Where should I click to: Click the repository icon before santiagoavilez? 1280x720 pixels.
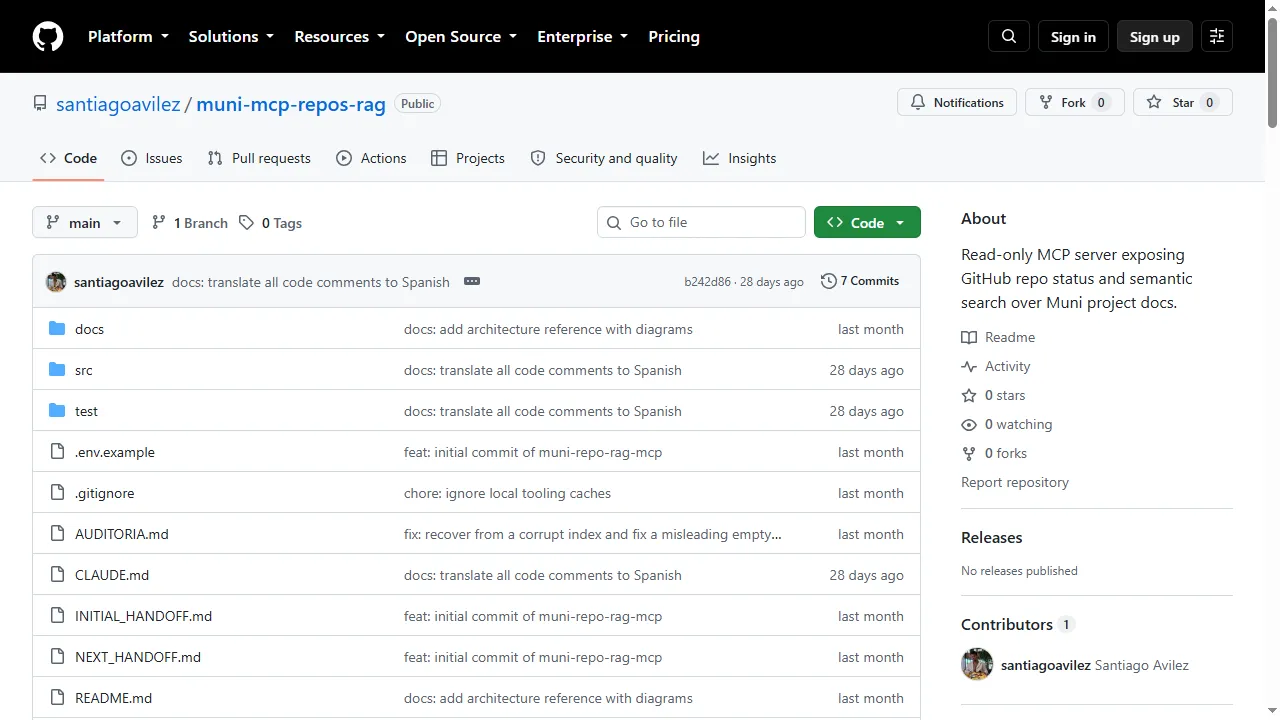[40, 103]
